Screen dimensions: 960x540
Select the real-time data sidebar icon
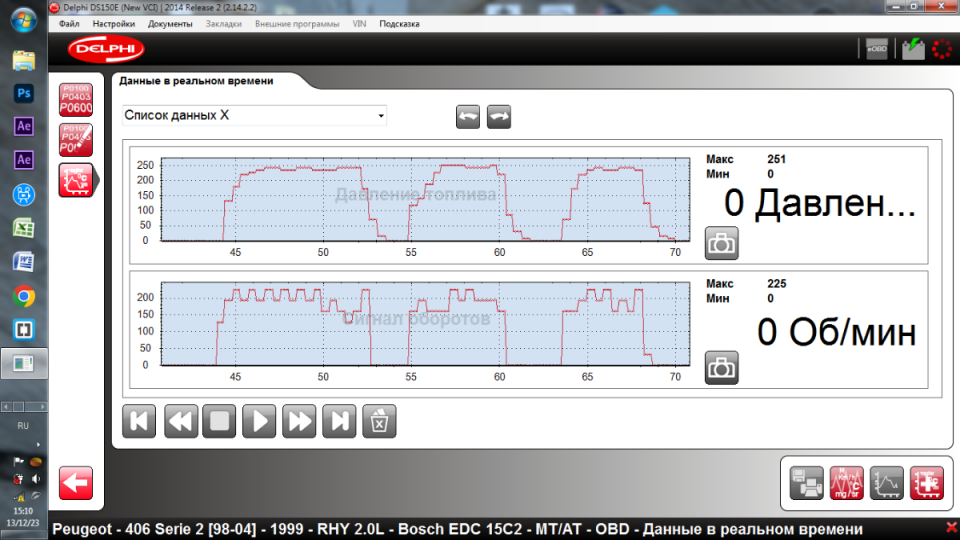coord(76,180)
